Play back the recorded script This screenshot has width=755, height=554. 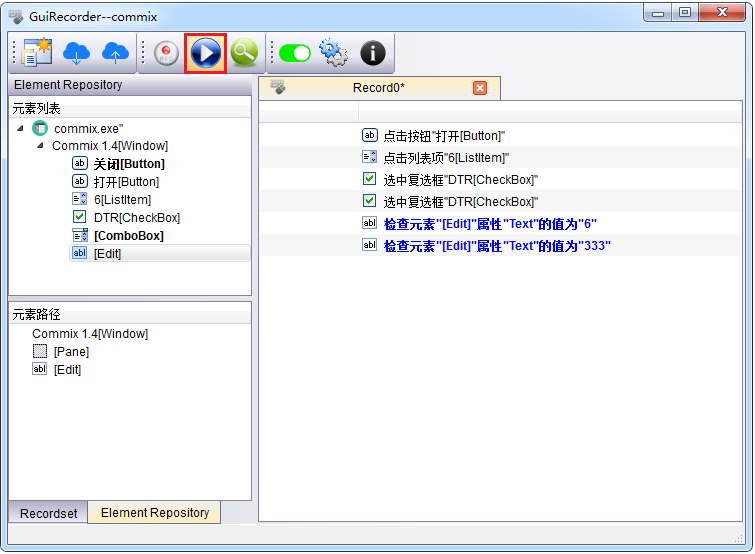[x=206, y=53]
